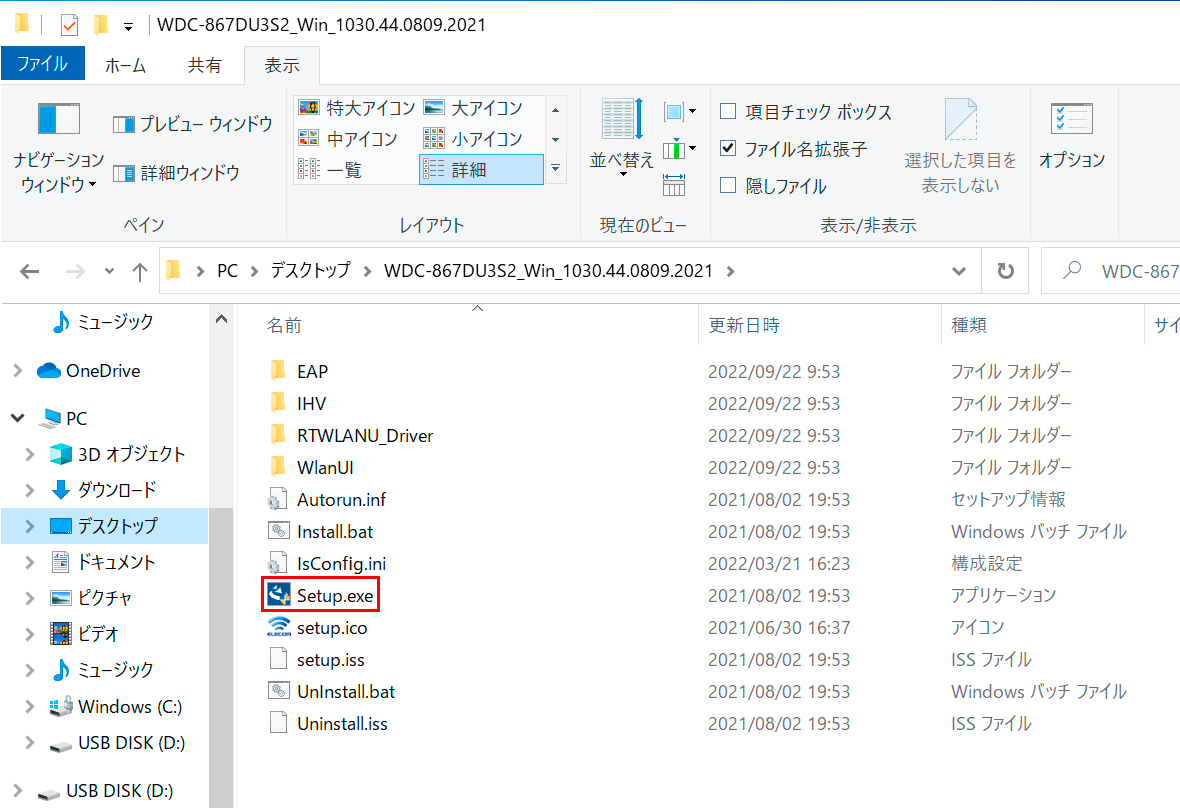
Task: Select Medium icons (中アイコン) layout
Action: pyautogui.click(x=348, y=139)
